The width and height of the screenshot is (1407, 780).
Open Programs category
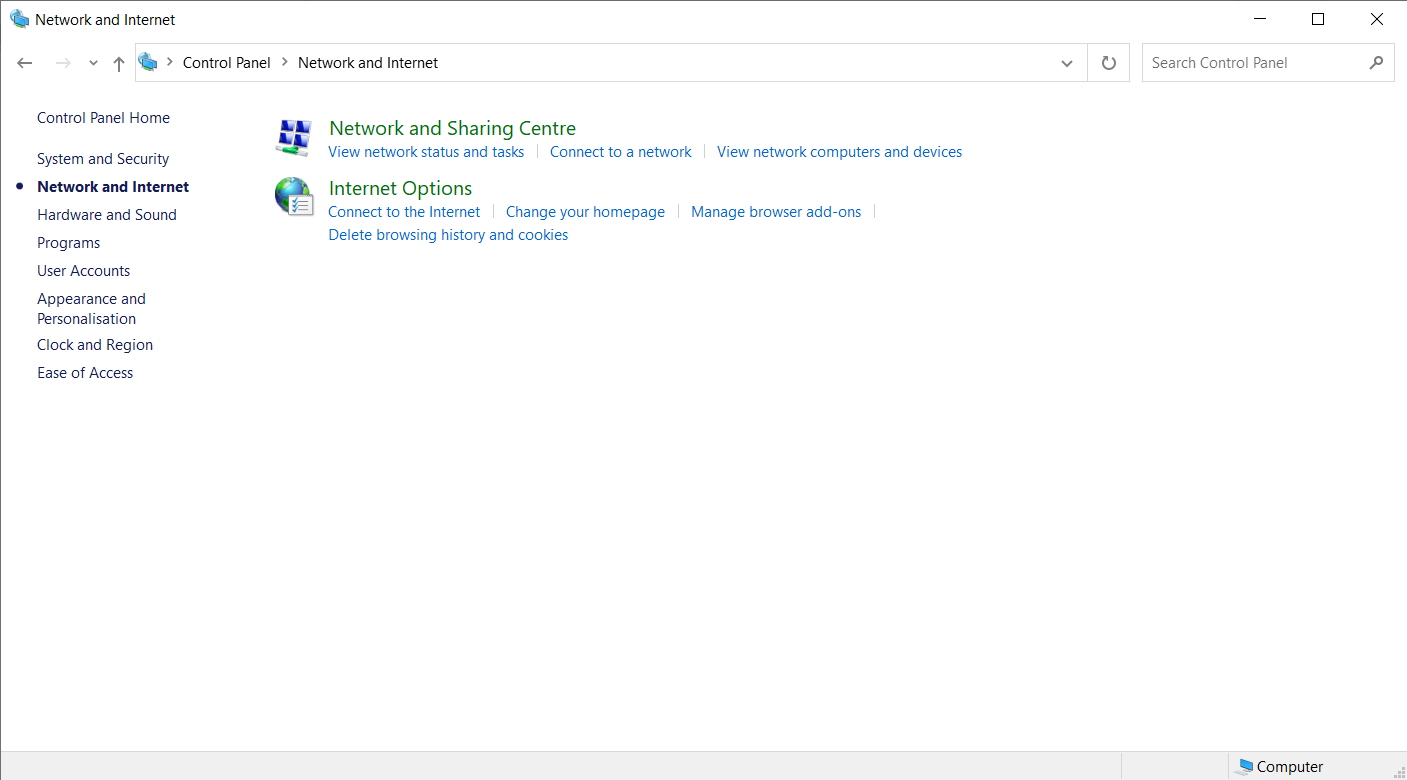69,243
